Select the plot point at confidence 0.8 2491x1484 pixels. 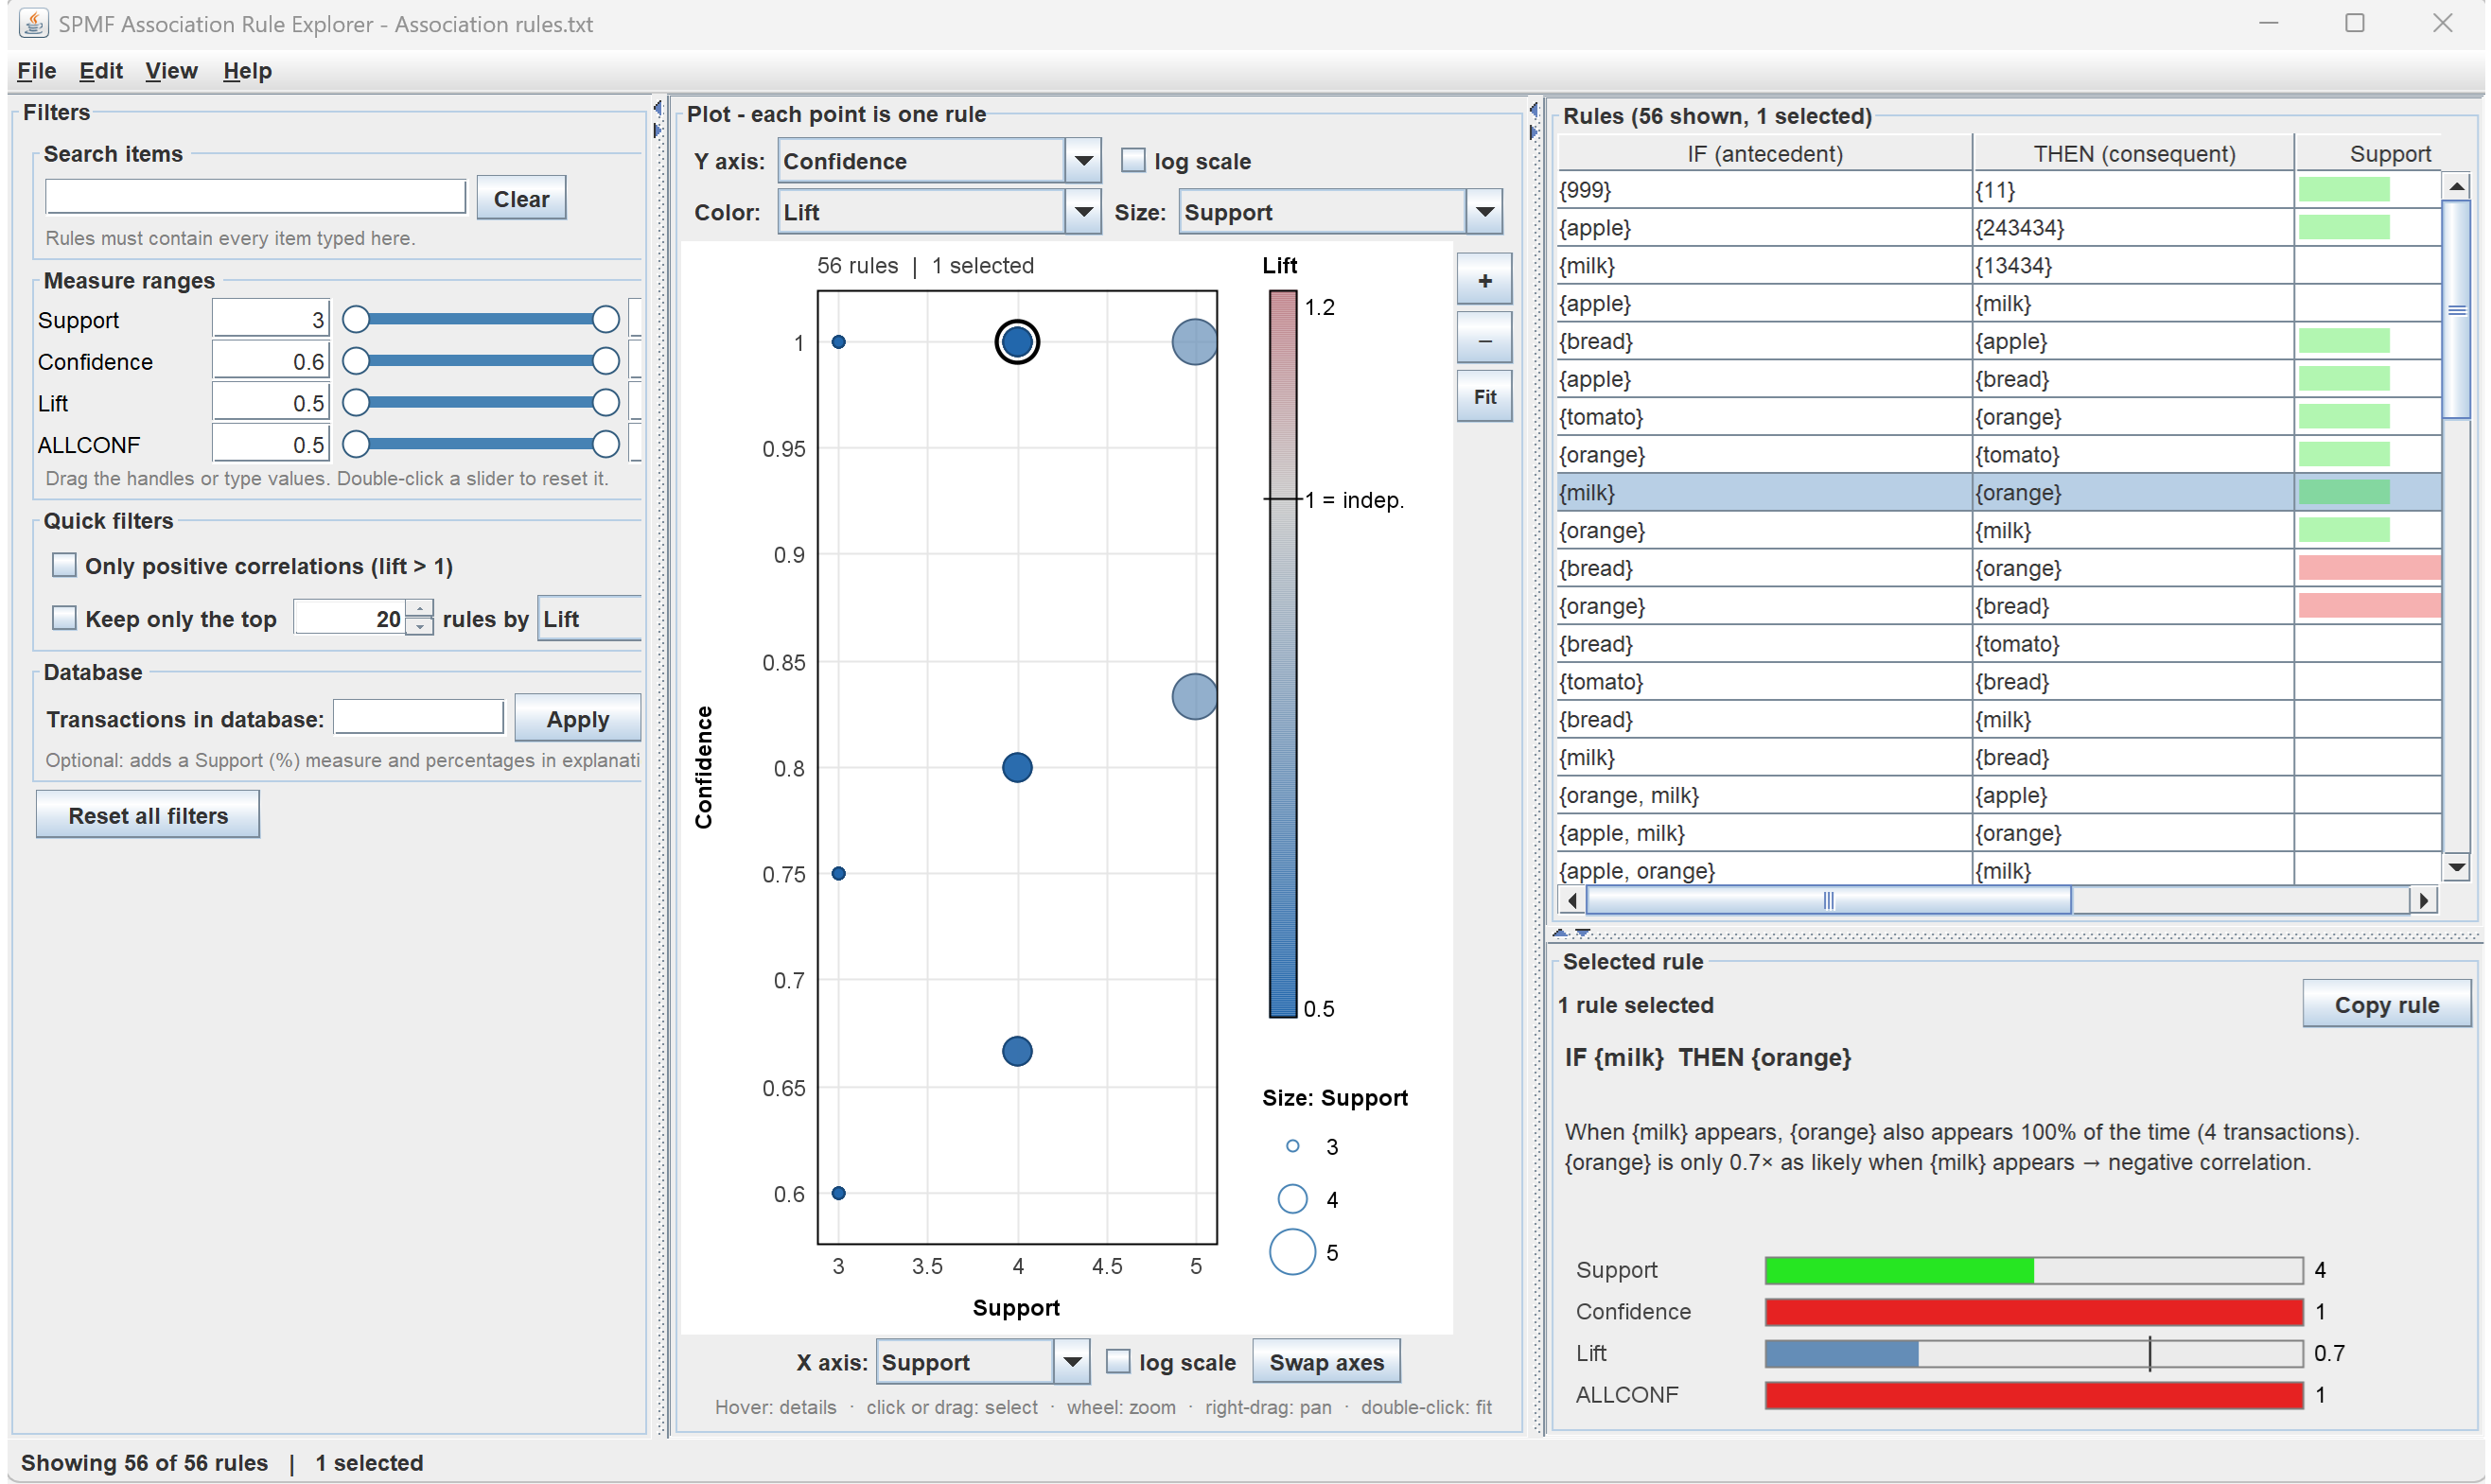pyautogui.click(x=1017, y=768)
